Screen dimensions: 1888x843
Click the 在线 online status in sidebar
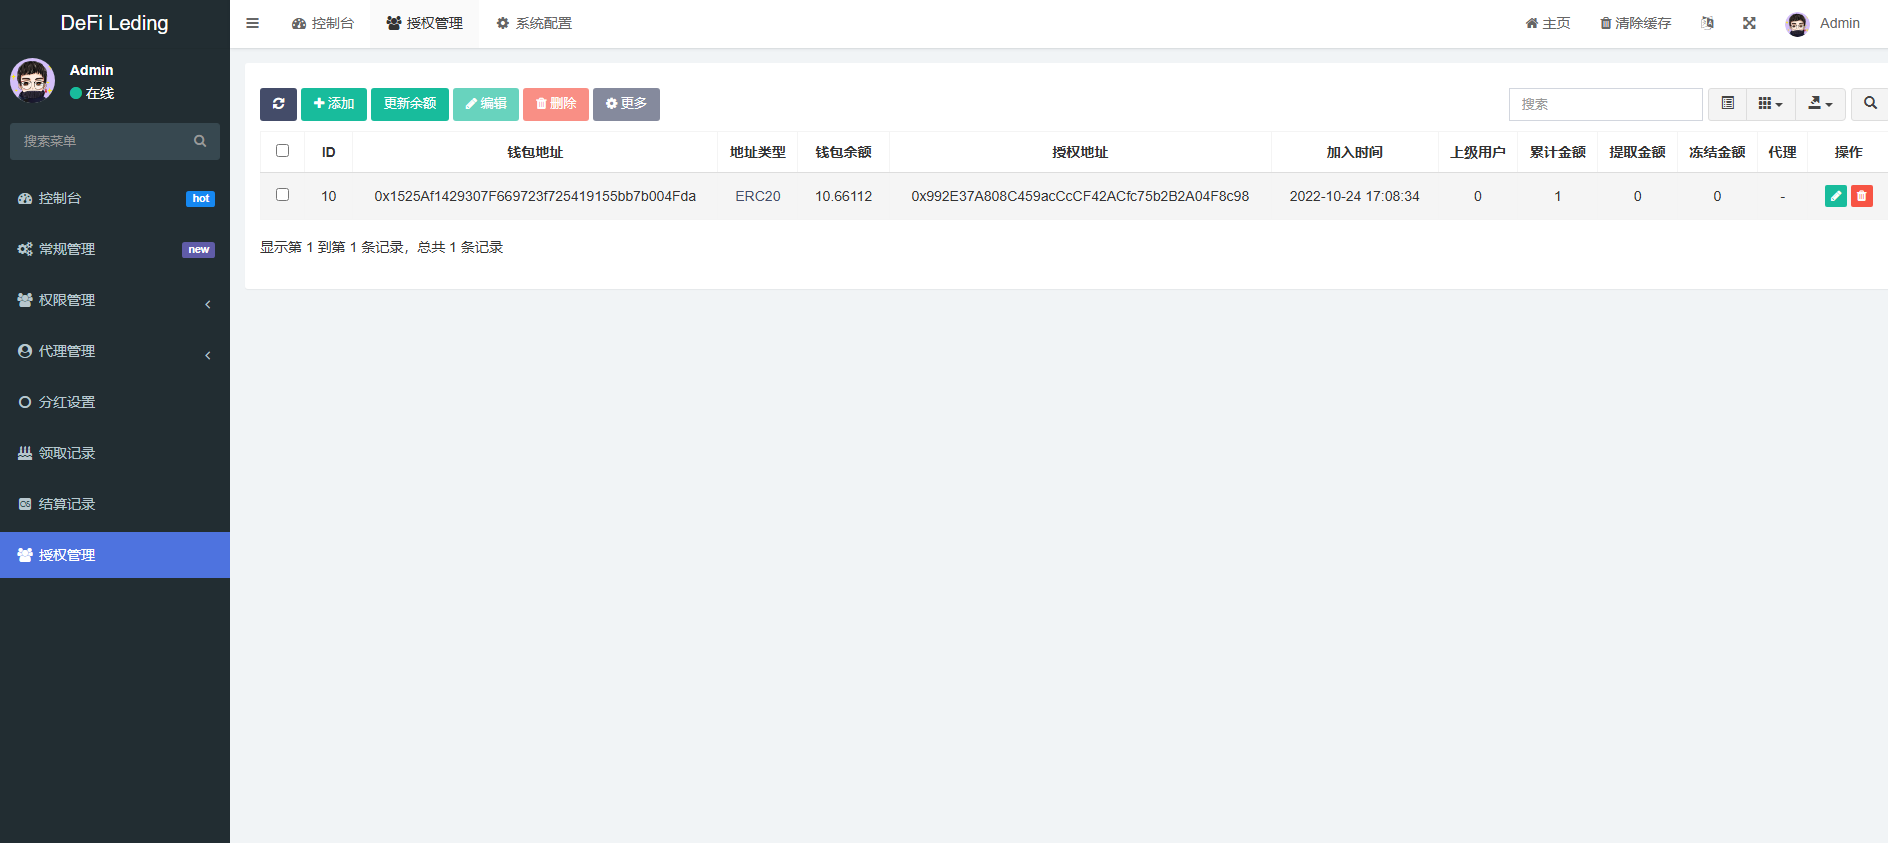click(x=92, y=93)
